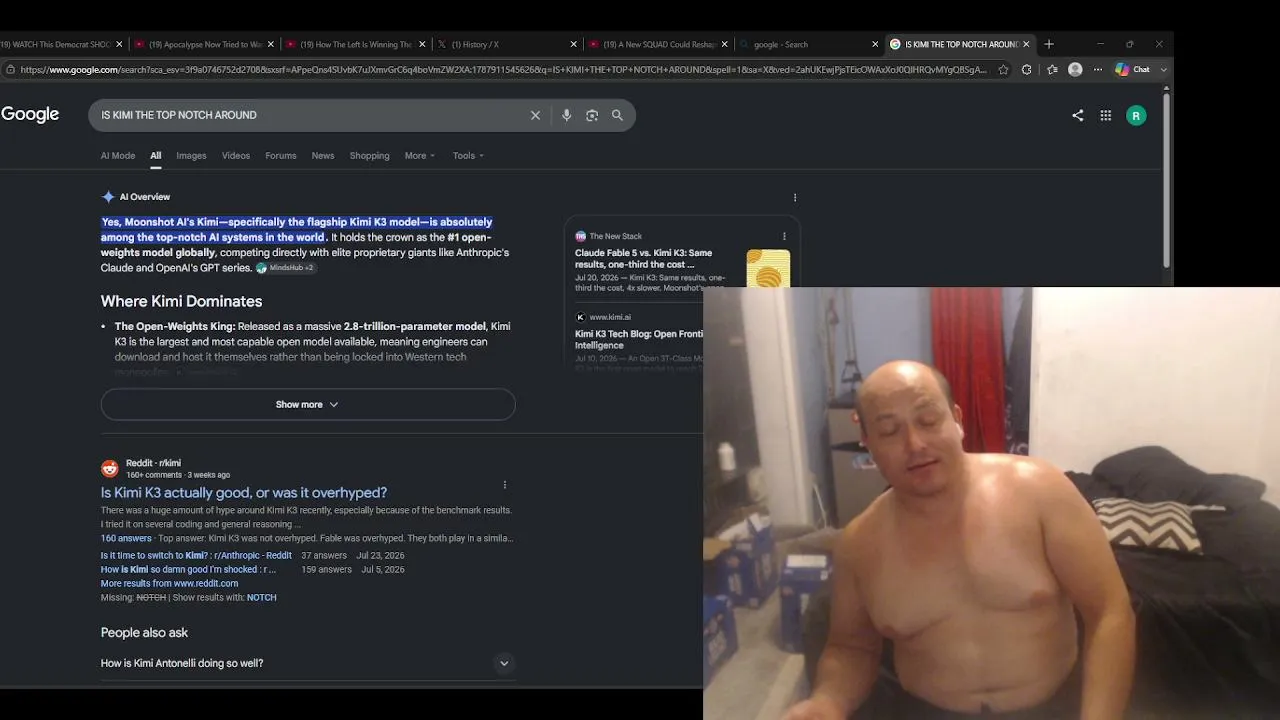
Task: Switch to the AI Mode tab
Action: tap(118, 156)
